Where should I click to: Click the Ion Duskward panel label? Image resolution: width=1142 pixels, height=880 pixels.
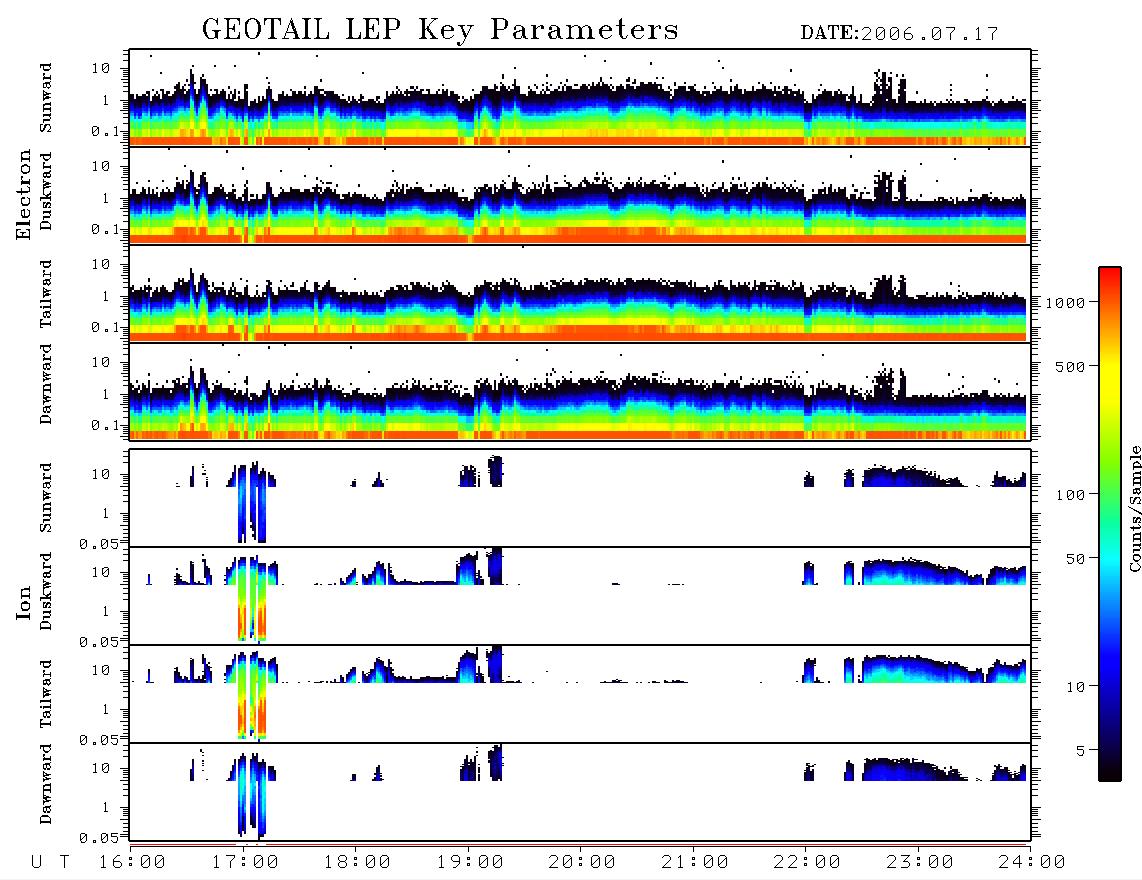(46, 591)
